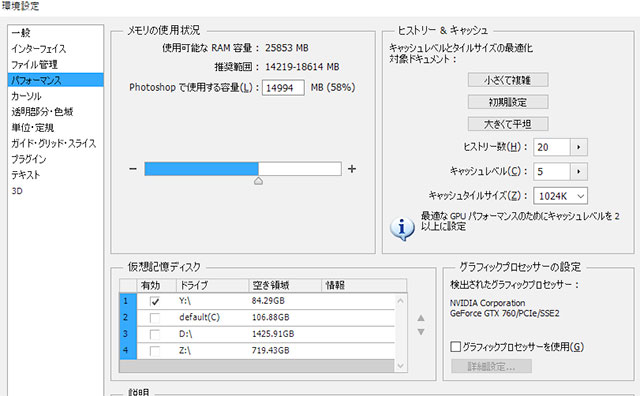This screenshot has height=396, width=640.
Task: Click the キャッシュレベル value field
Action: click(551, 171)
